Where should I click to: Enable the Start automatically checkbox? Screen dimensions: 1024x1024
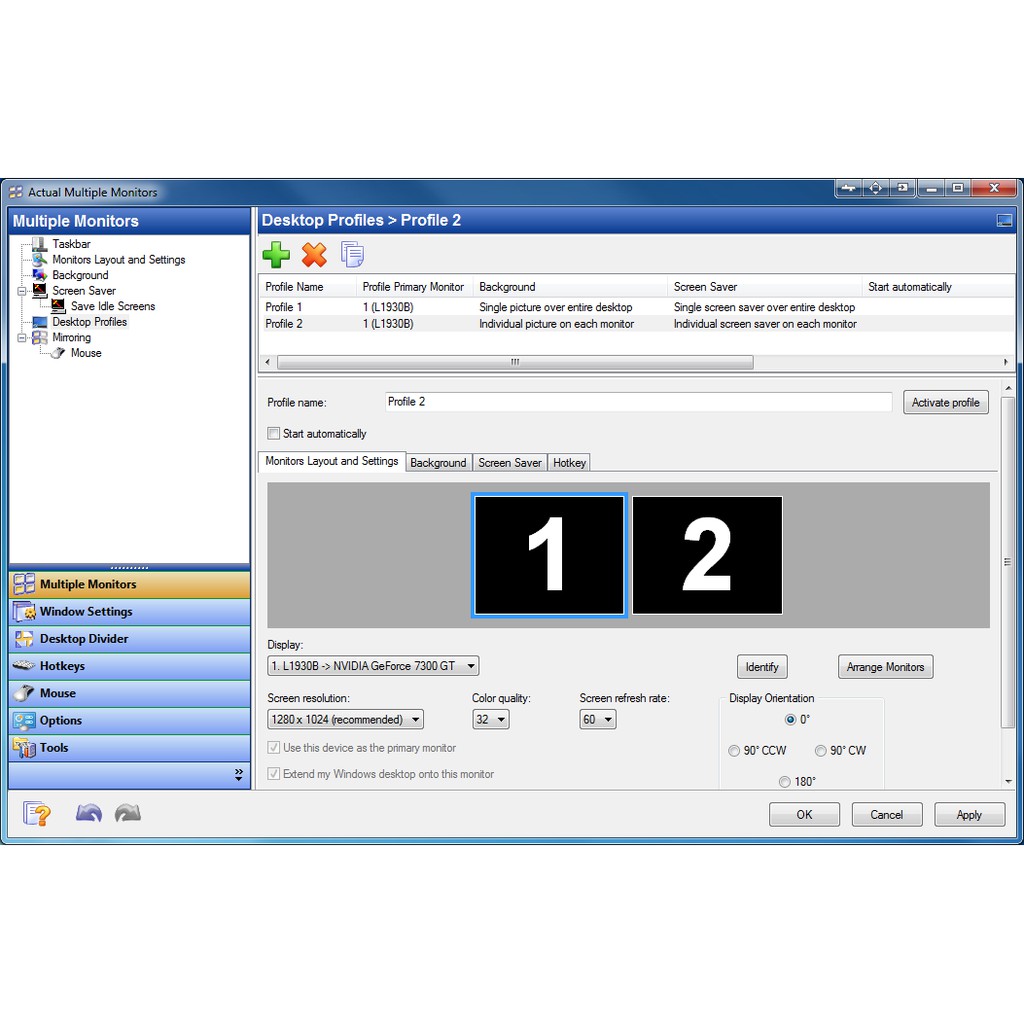click(x=274, y=434)
